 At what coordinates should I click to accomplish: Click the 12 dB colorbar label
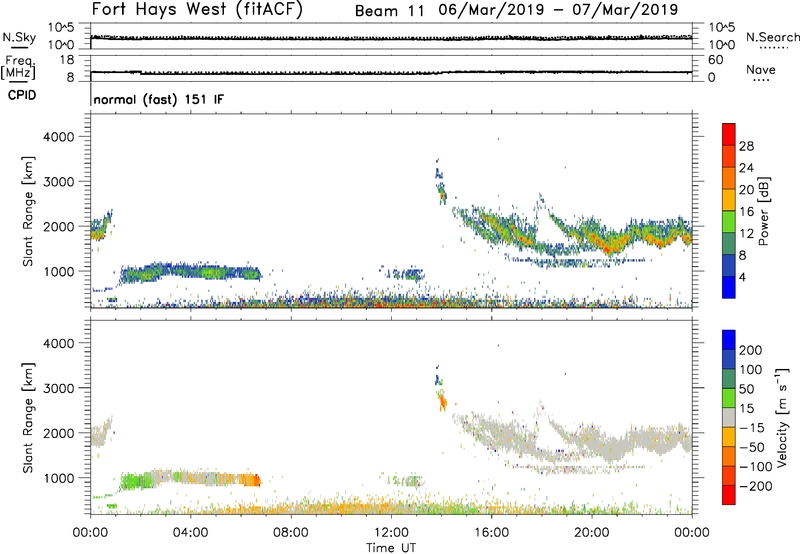pos(746,234)
